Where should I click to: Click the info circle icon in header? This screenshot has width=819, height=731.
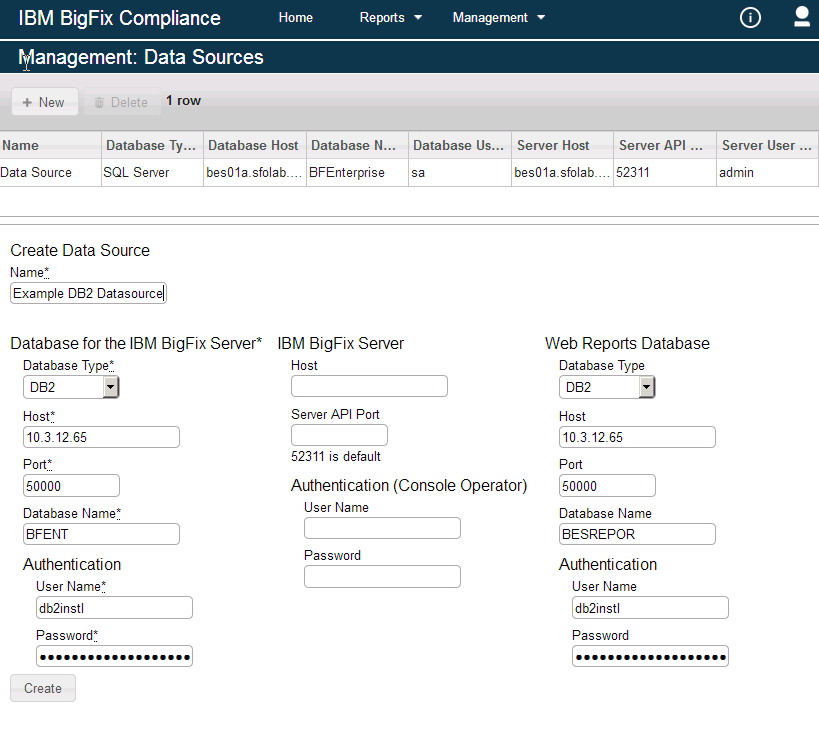pyautogui.click(x=750, y=18)
